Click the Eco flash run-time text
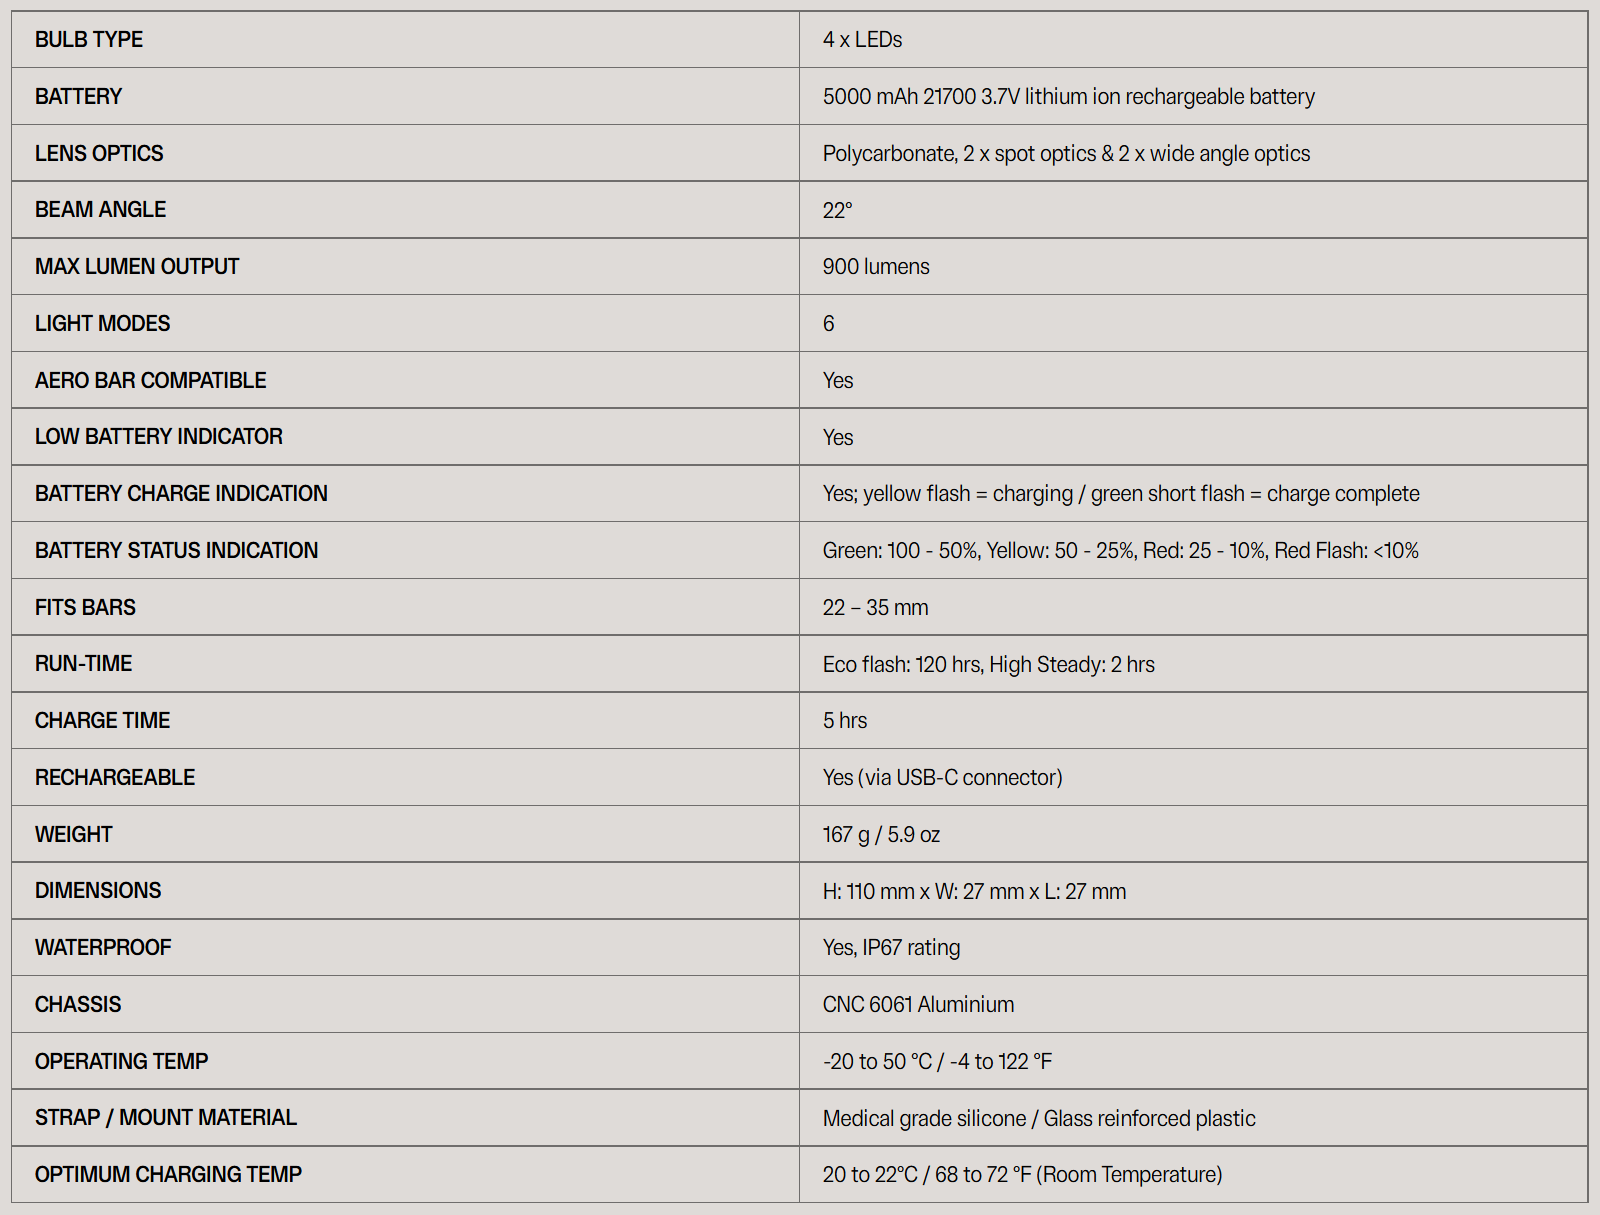1600x1215 pixels. (988, 665)
